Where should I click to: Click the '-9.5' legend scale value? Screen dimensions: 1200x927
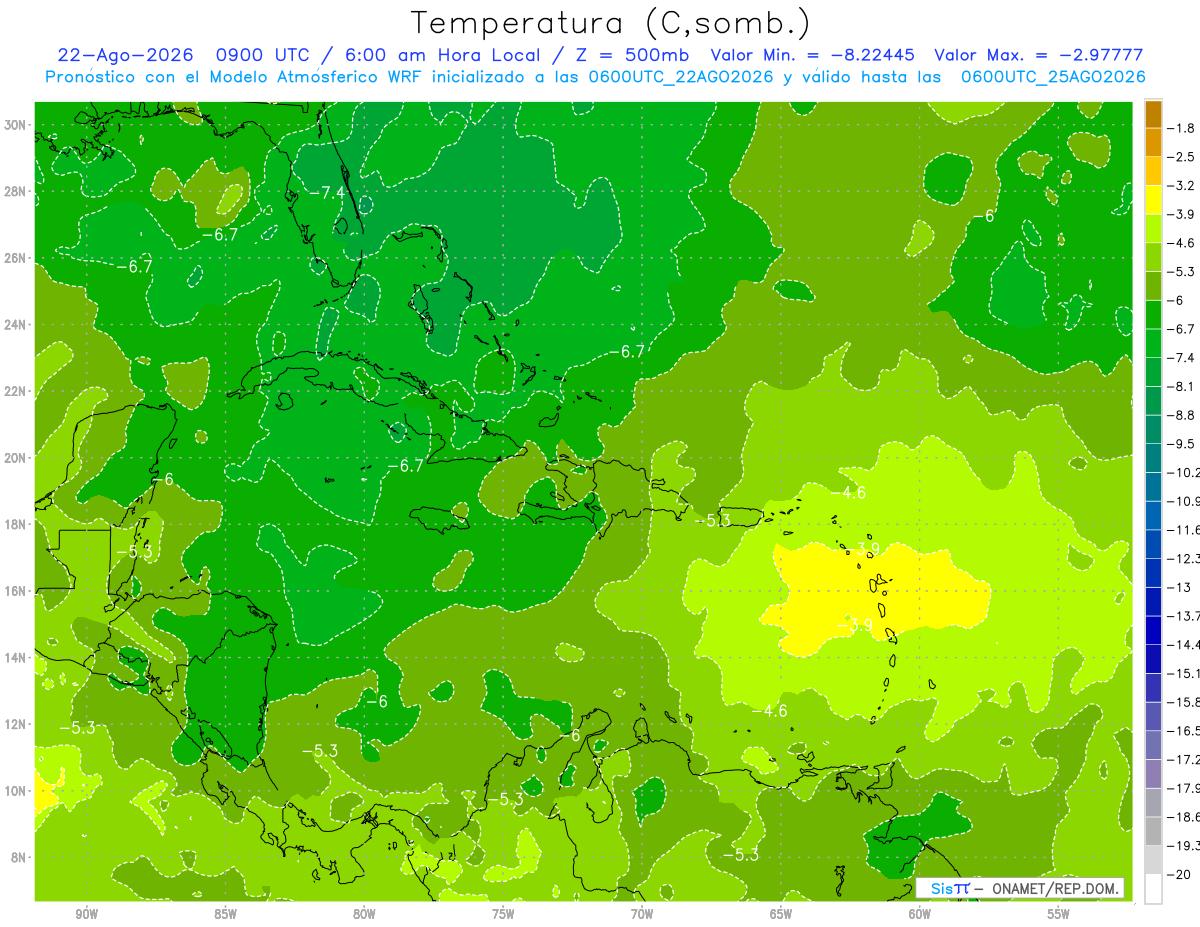(1181, 444)
